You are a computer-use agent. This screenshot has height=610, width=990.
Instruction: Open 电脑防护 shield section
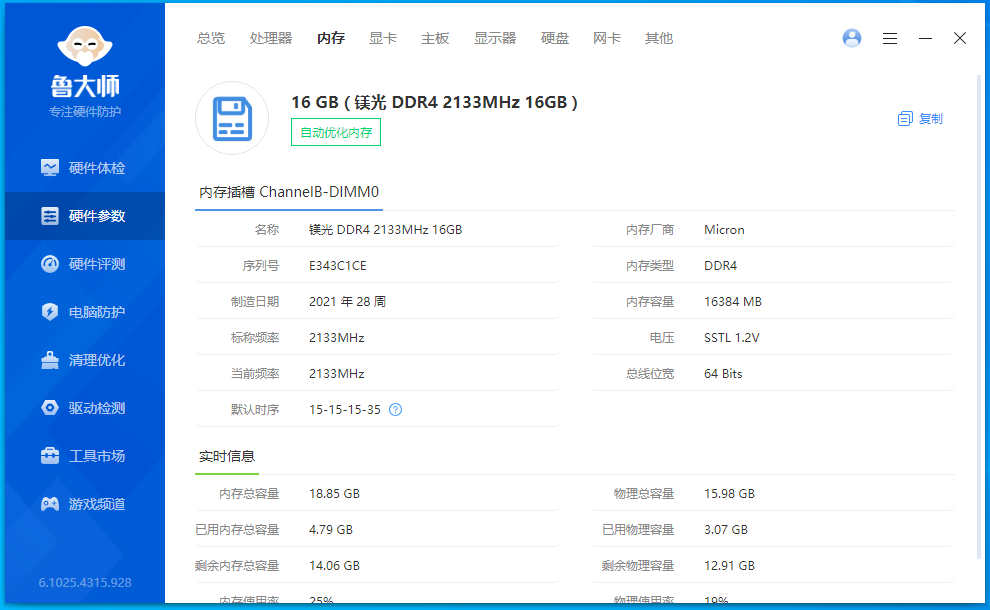click(84, 312)
